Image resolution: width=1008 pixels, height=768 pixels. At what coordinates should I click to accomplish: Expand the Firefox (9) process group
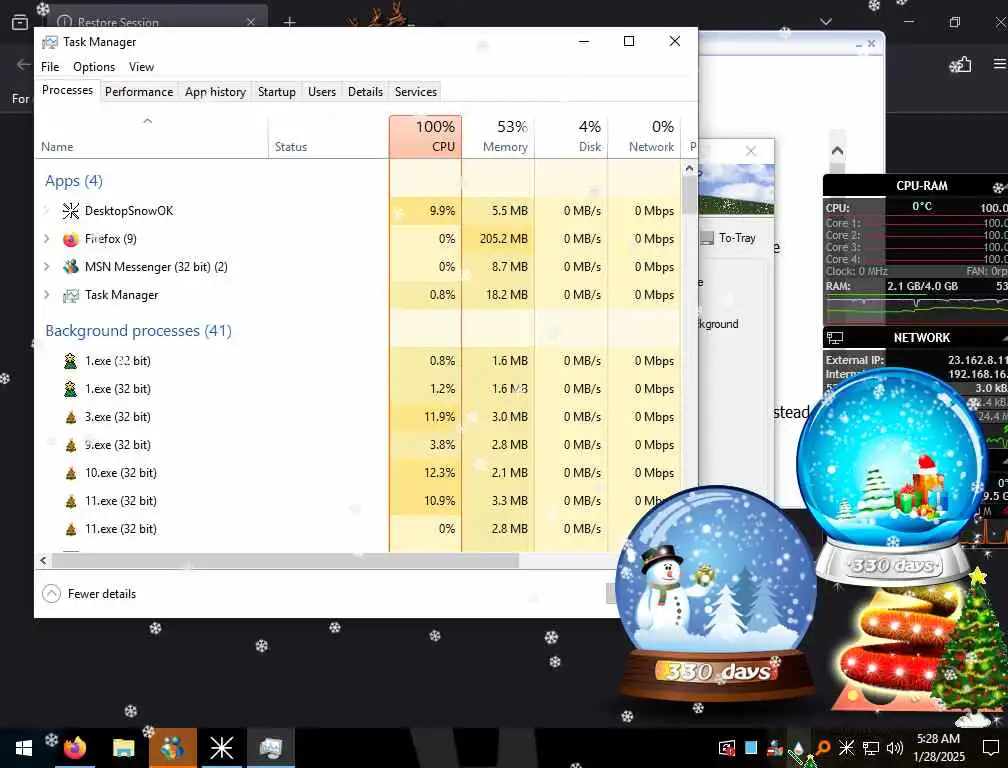click(x=46, y=238)
